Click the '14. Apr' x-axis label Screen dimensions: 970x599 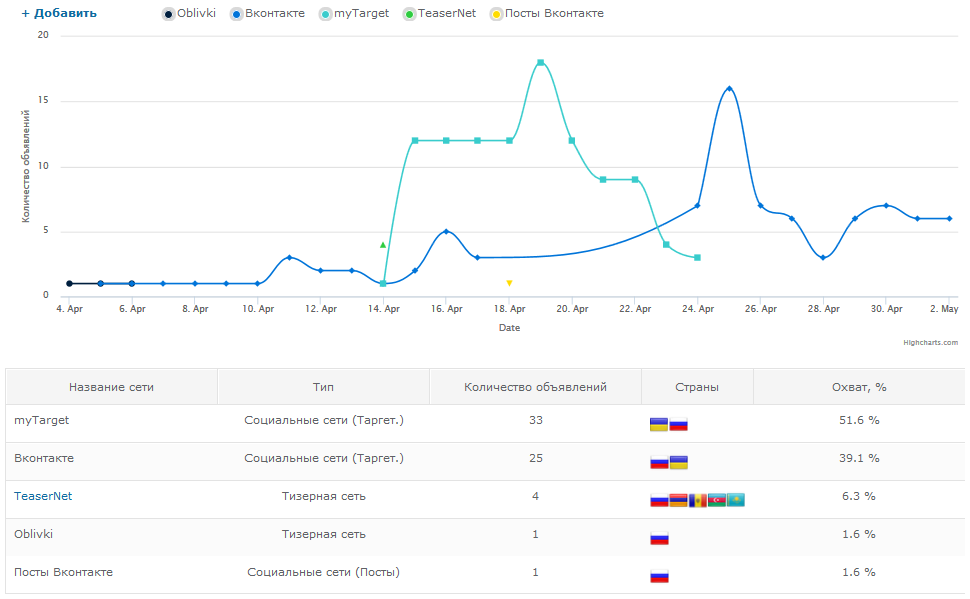pyautogui.click(x=384, y=309)
